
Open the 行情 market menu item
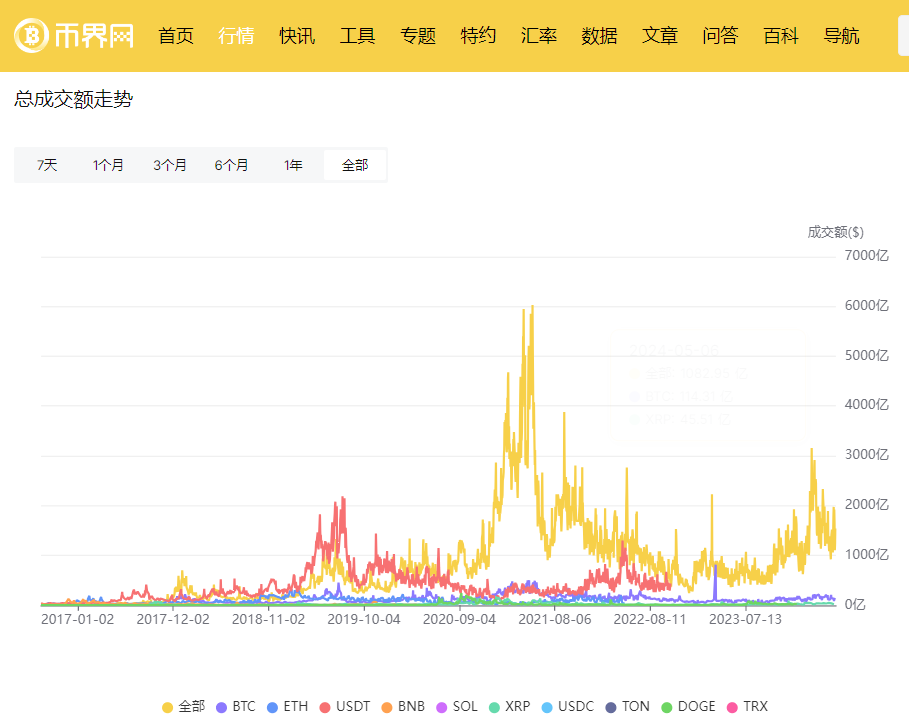(236, 36)
